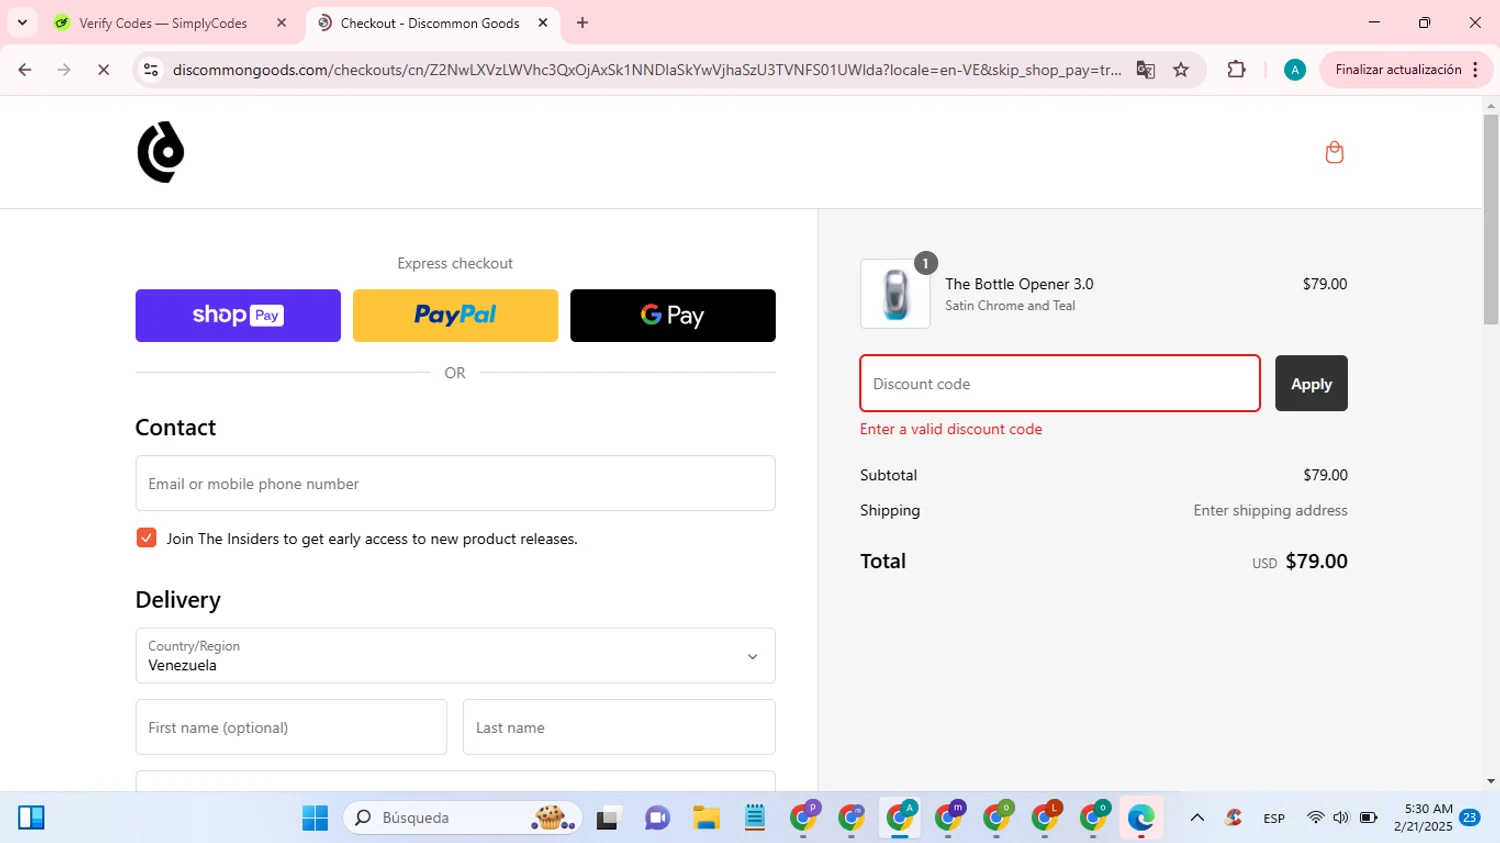1500x843 pixels.
Task: Bookmark this page with star icon
Action: tap(1181, 70)
